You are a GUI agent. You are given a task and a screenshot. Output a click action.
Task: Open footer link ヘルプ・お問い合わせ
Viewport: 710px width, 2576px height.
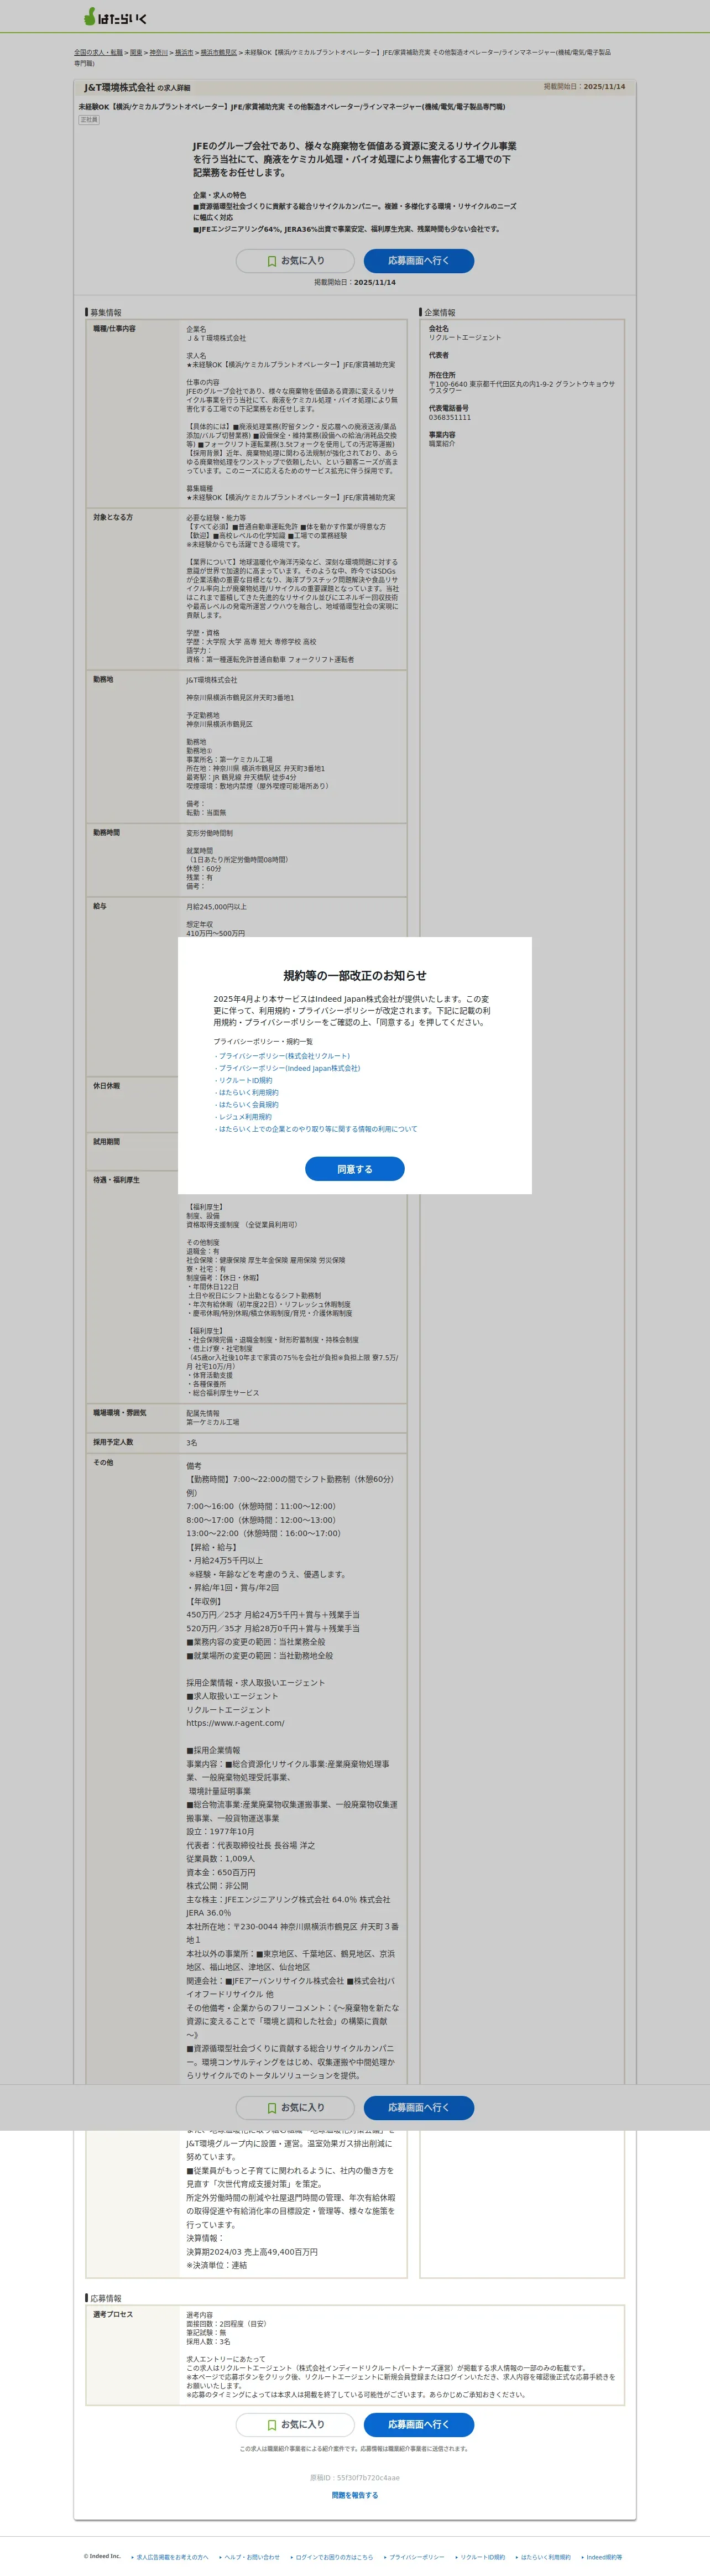[252, 2557]
